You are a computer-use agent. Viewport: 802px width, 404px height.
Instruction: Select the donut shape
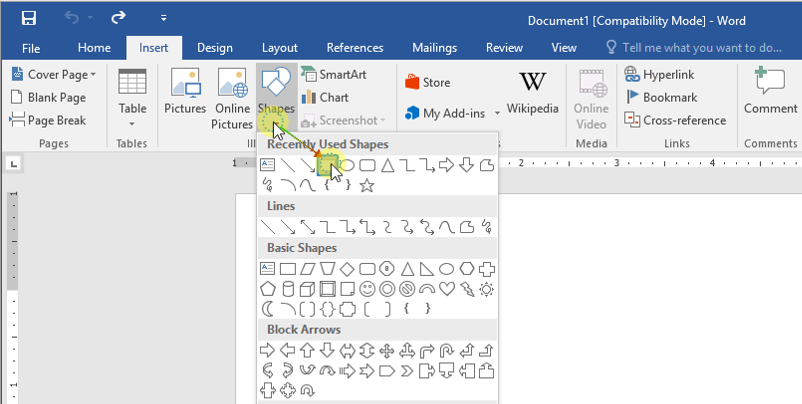click(387, 289)
